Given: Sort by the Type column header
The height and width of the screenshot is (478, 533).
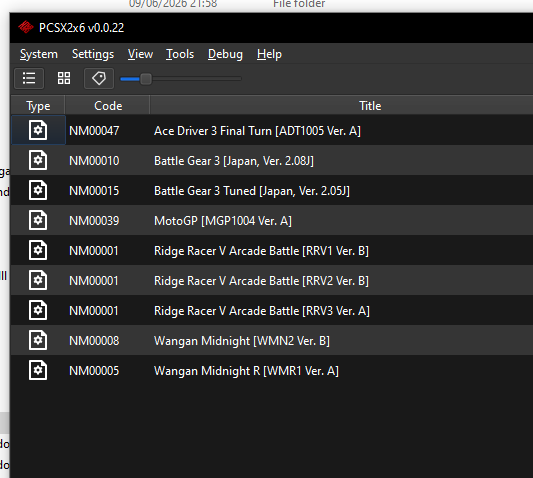Looking at the screenshot, I should click(38, 106).
